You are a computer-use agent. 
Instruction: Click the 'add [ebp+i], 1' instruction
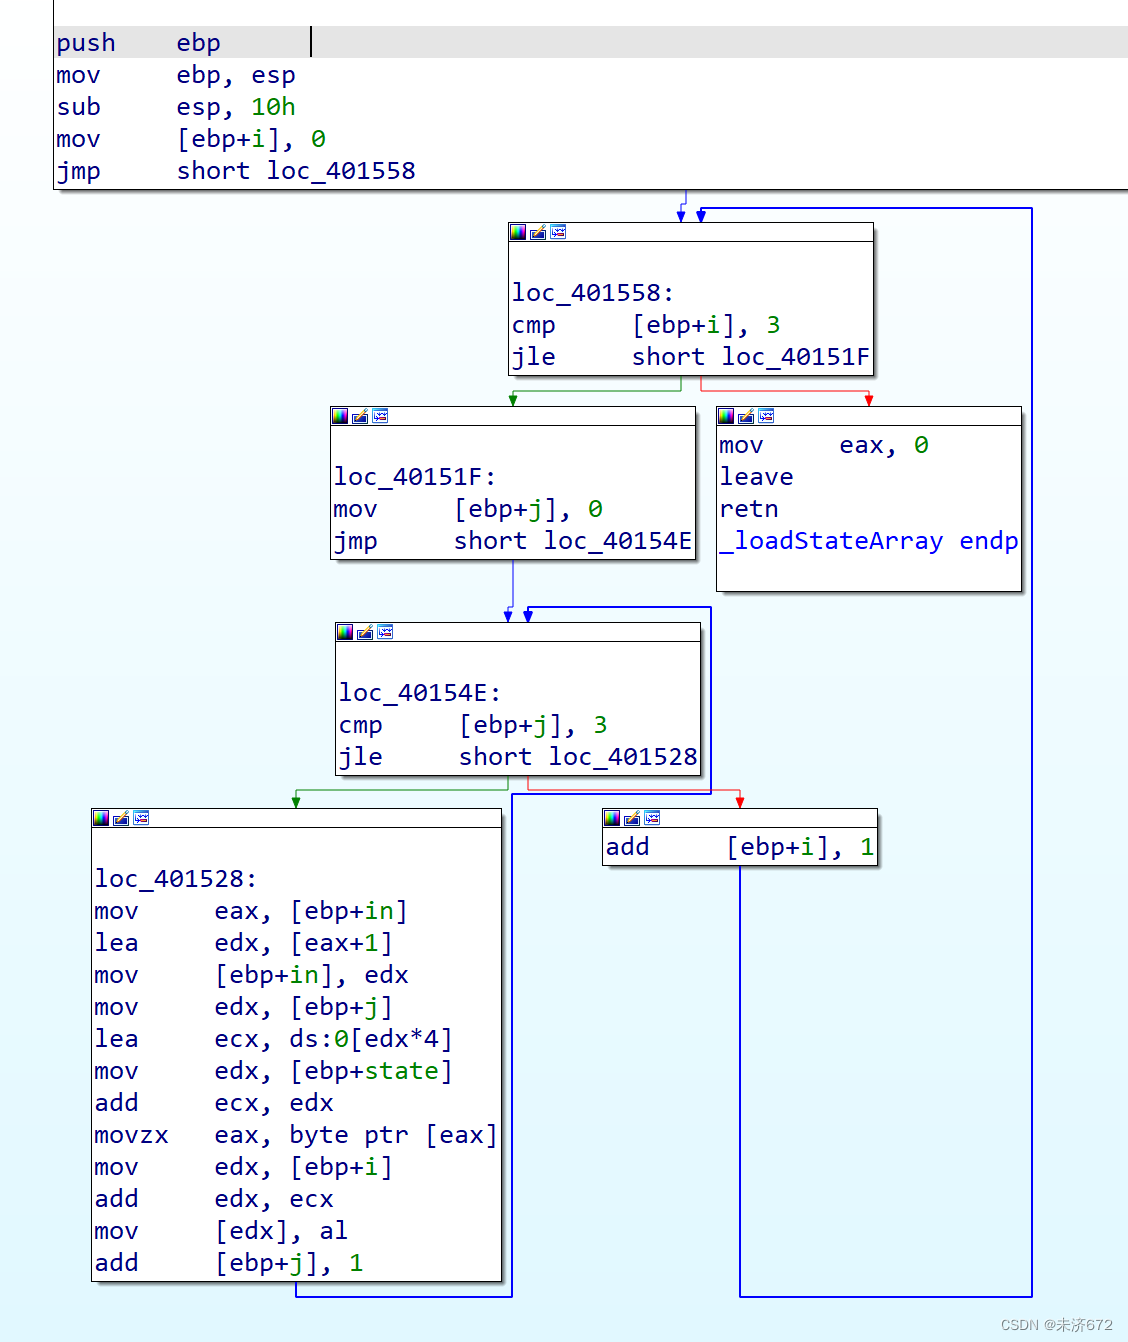[x=740, y=847]
